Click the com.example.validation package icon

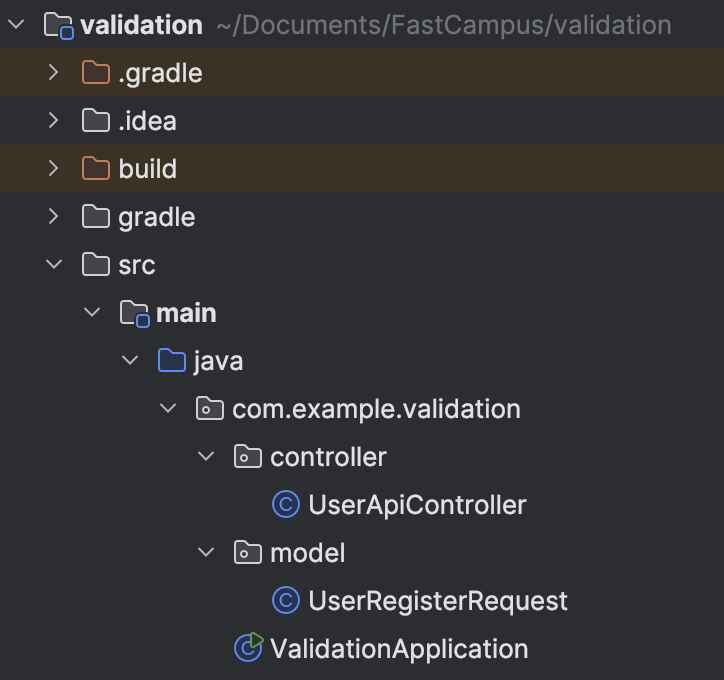coord(210,409)
